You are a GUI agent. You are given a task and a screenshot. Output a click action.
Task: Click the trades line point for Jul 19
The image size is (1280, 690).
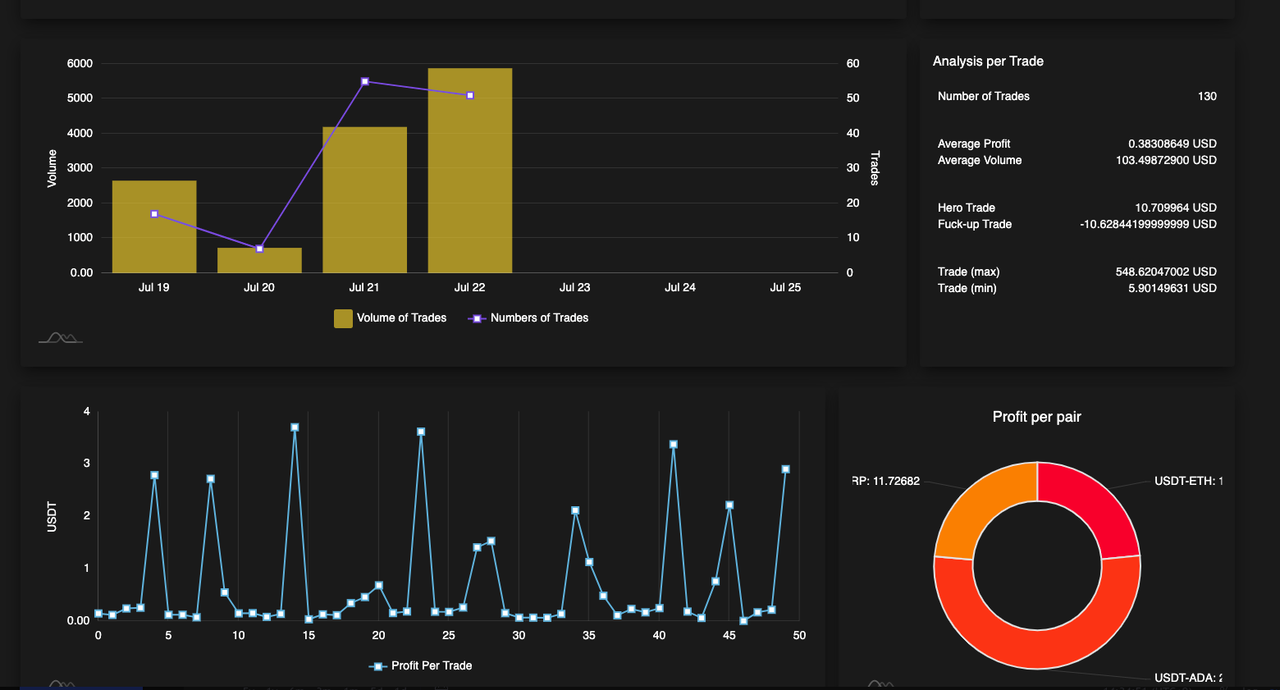tap(154, 214)
